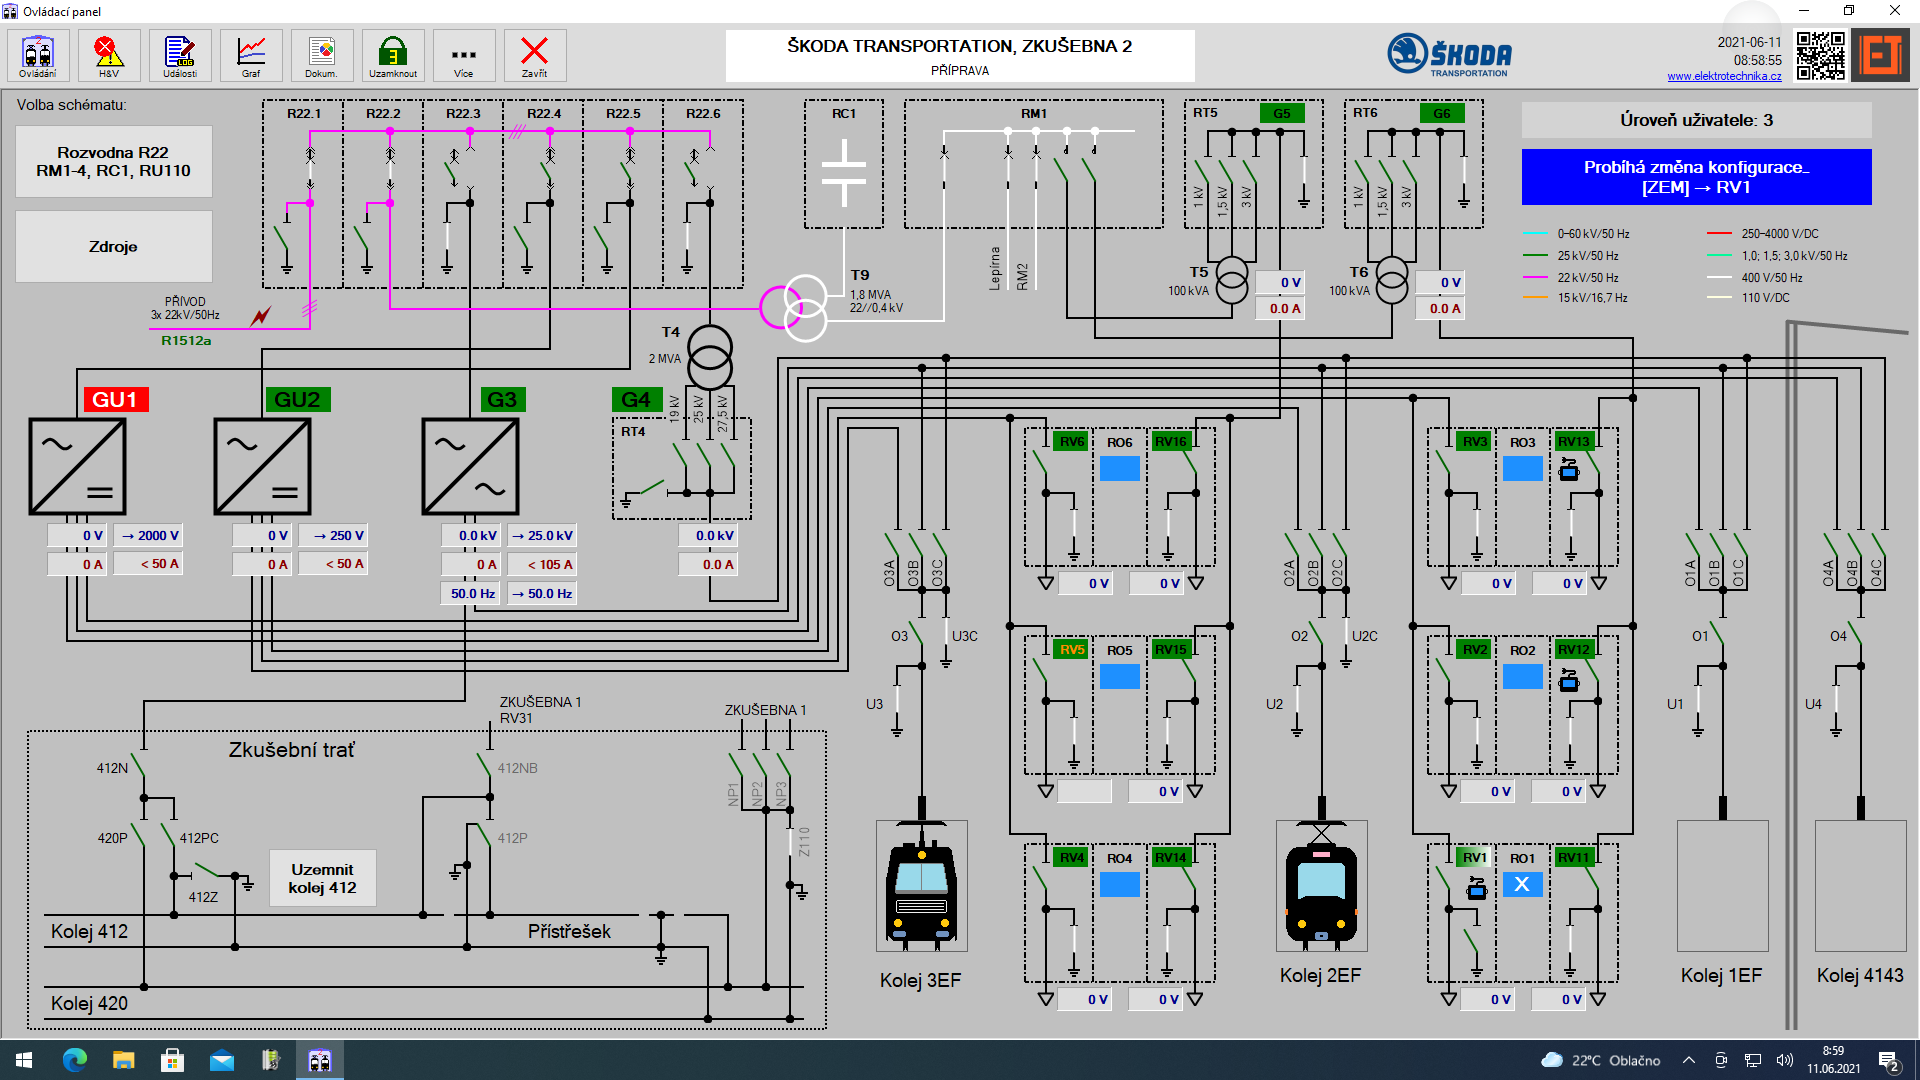The image size is (1920, 1080).
Task: Click the RO5 blue indicator box
Action: [1120, 676]
